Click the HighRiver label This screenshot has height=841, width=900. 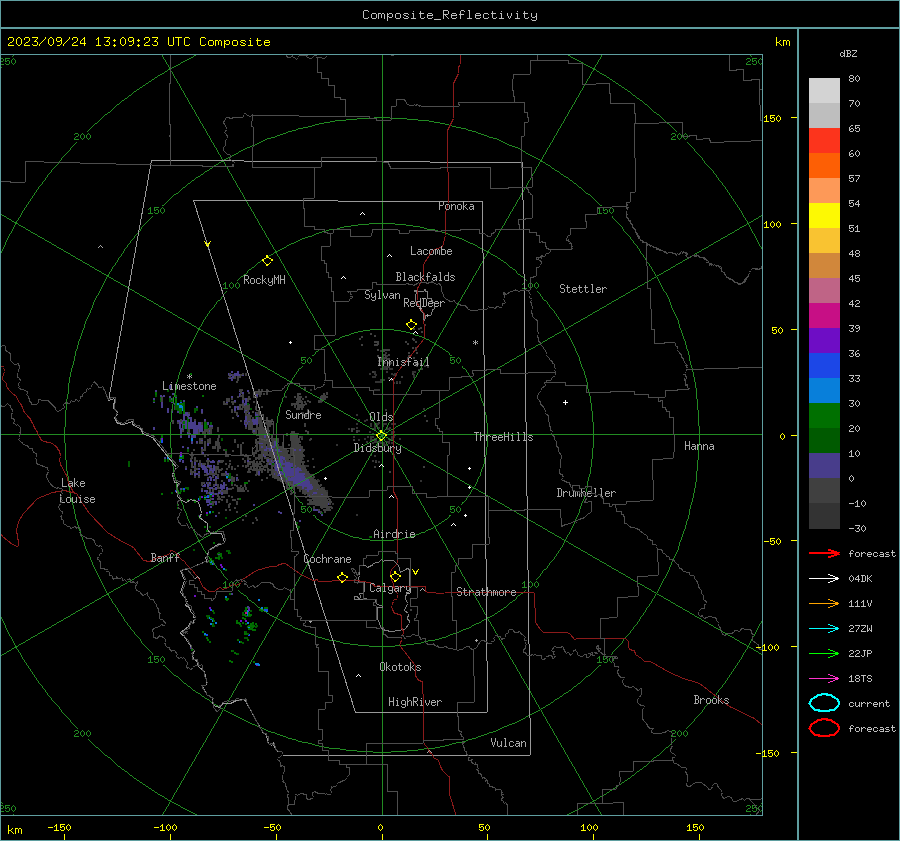[415, 702]
